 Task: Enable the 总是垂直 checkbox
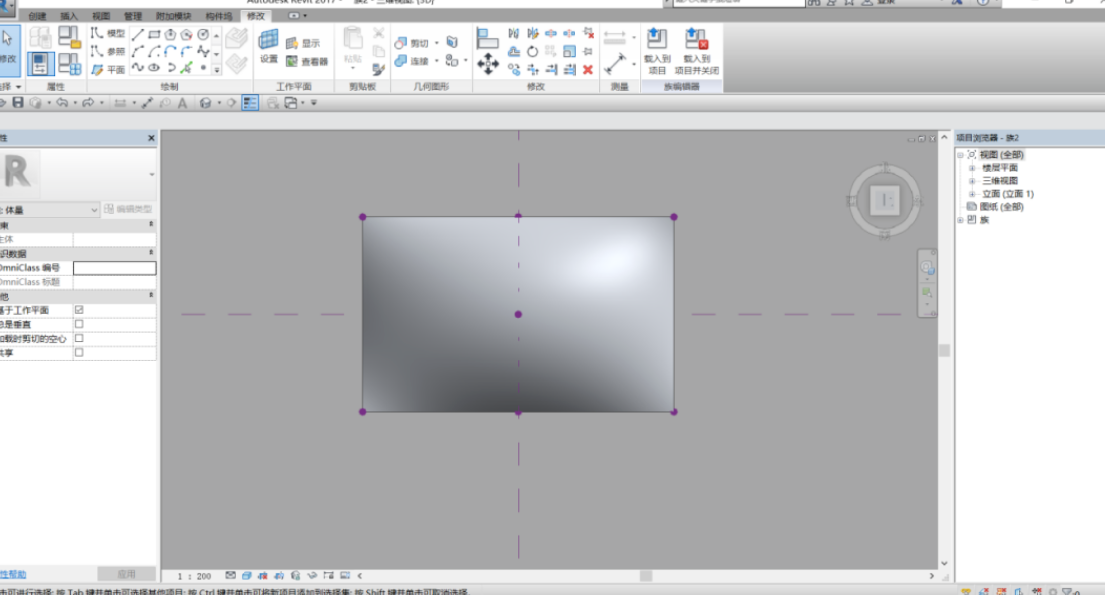point(79,324)
